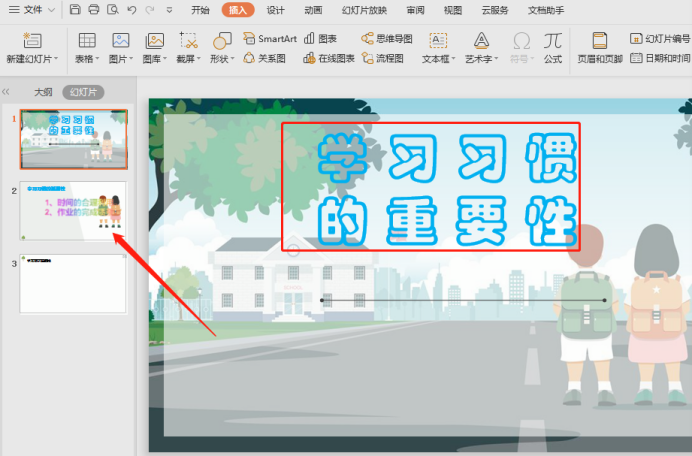Open print preview icon
This screenshot has width=692, height=456.
pyautogui.click(x=113, y=10)
